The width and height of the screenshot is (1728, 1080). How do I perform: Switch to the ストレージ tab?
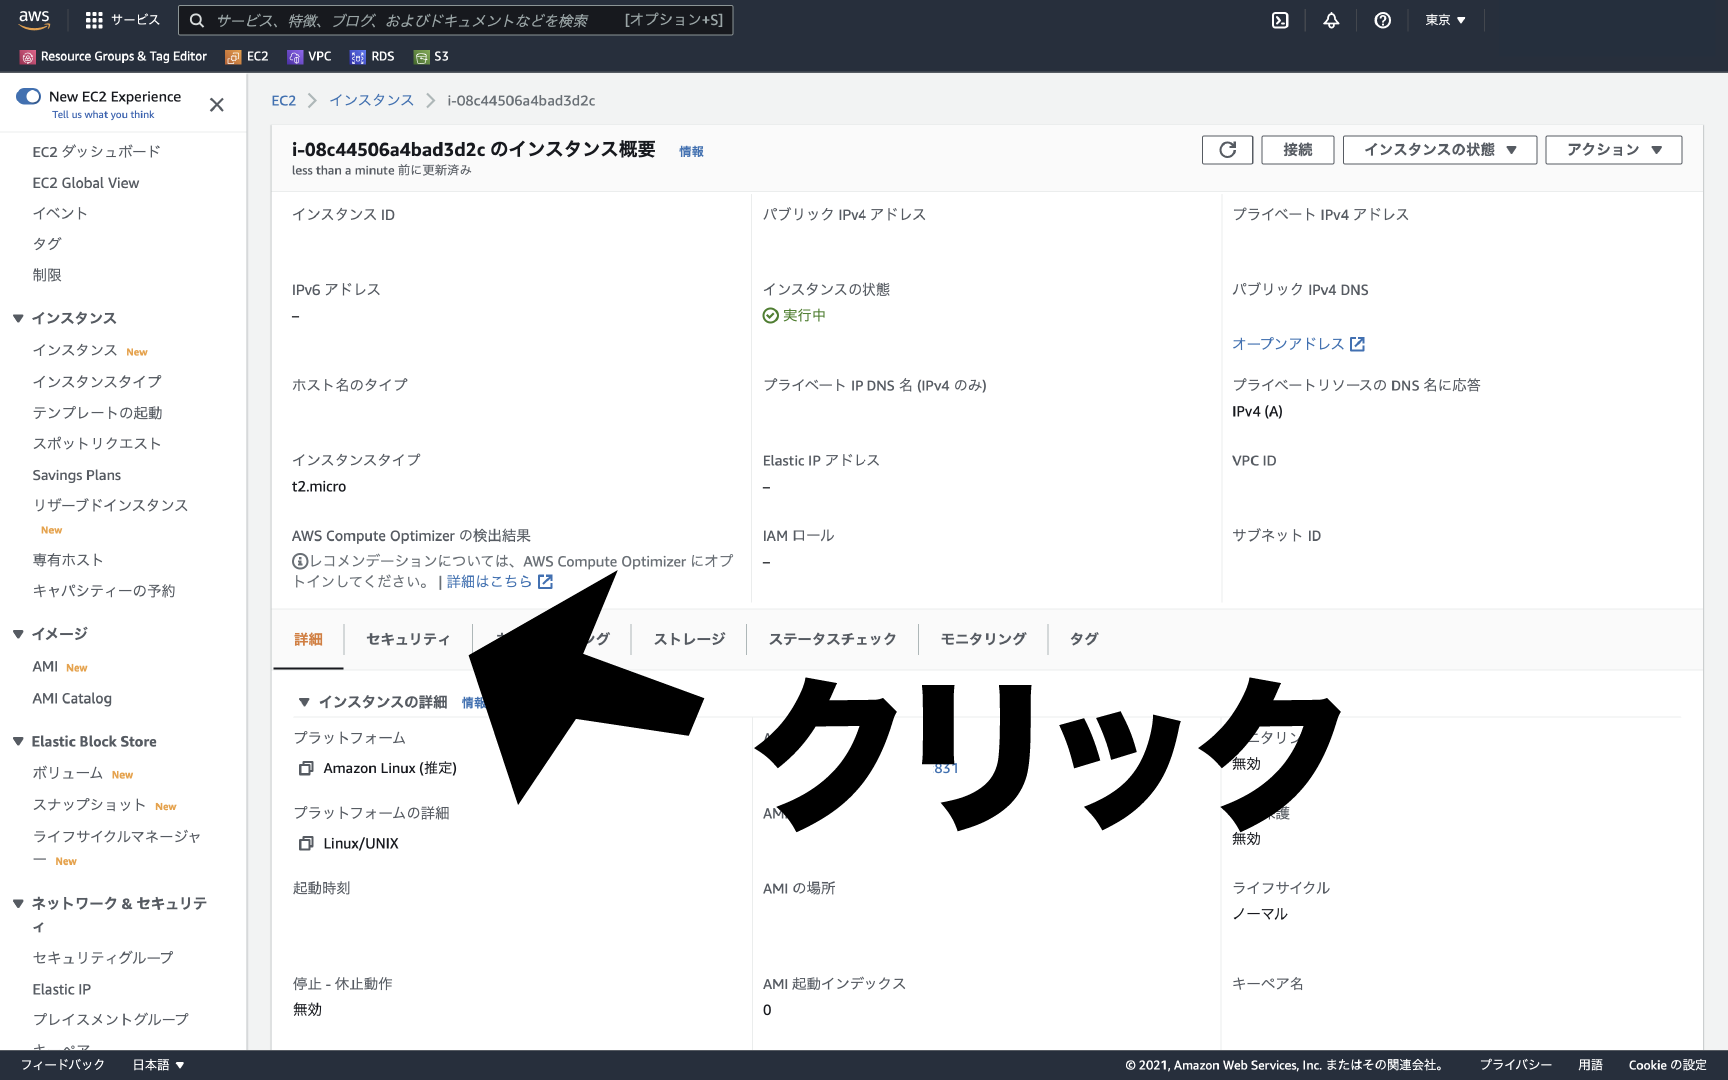coord(689,639)
